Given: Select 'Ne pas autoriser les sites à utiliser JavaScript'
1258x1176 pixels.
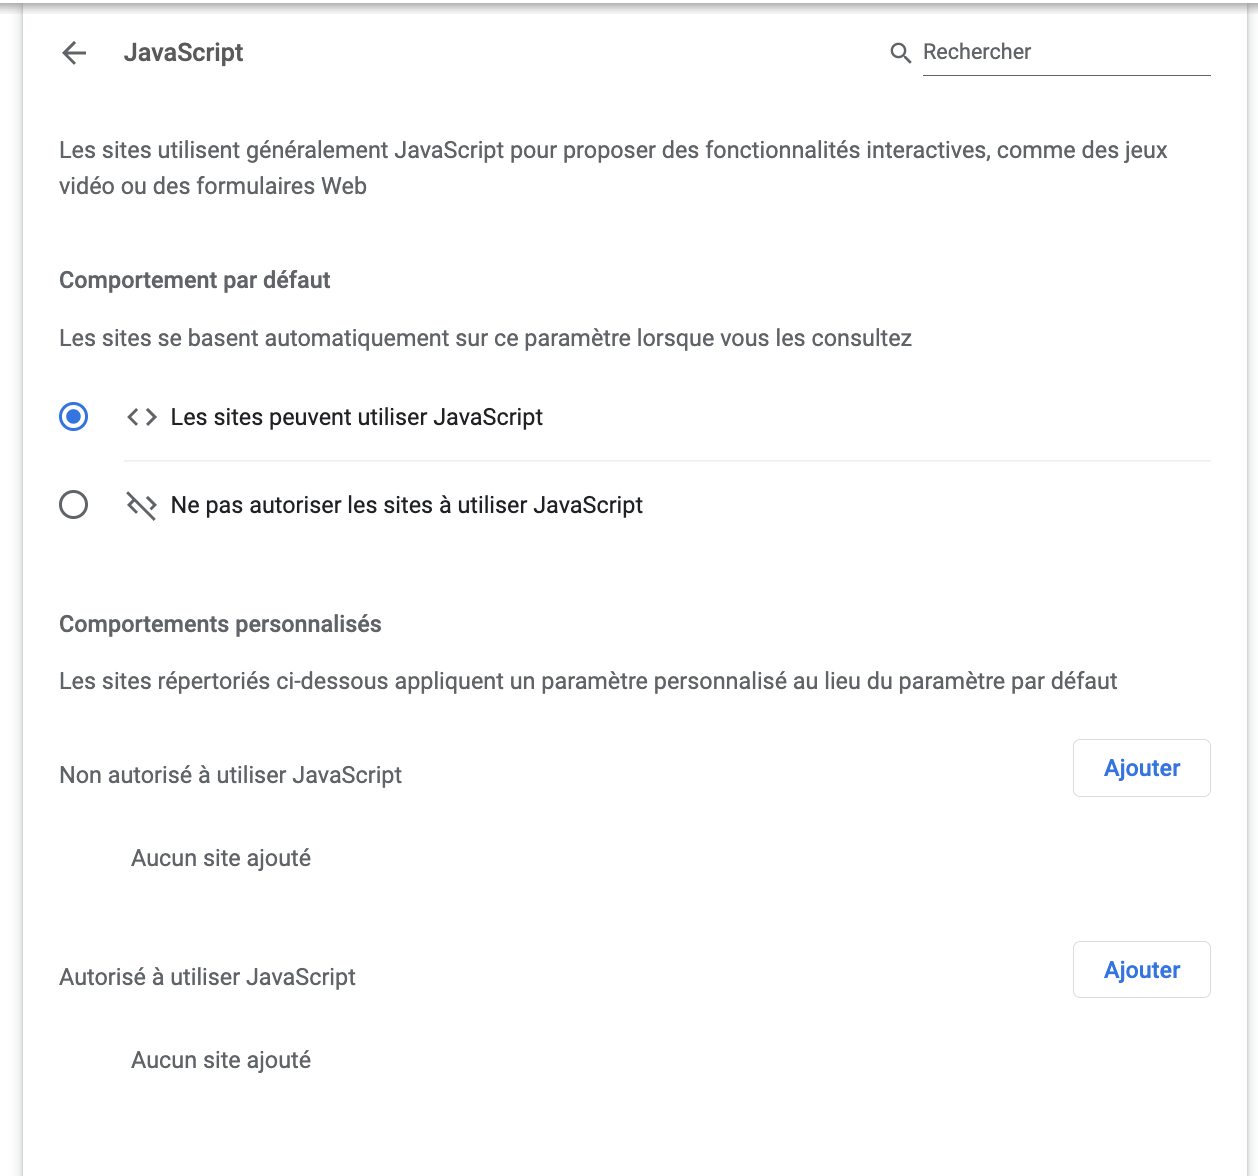Looking at the screenshot, I should click(72, 505).
